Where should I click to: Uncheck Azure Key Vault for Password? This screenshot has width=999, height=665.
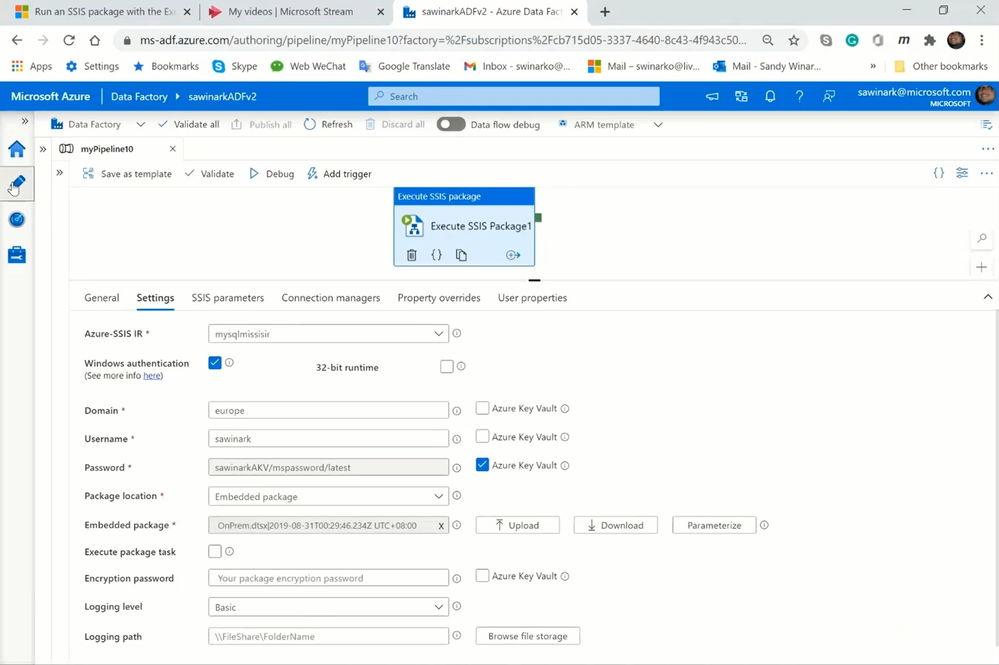point(482,465)
